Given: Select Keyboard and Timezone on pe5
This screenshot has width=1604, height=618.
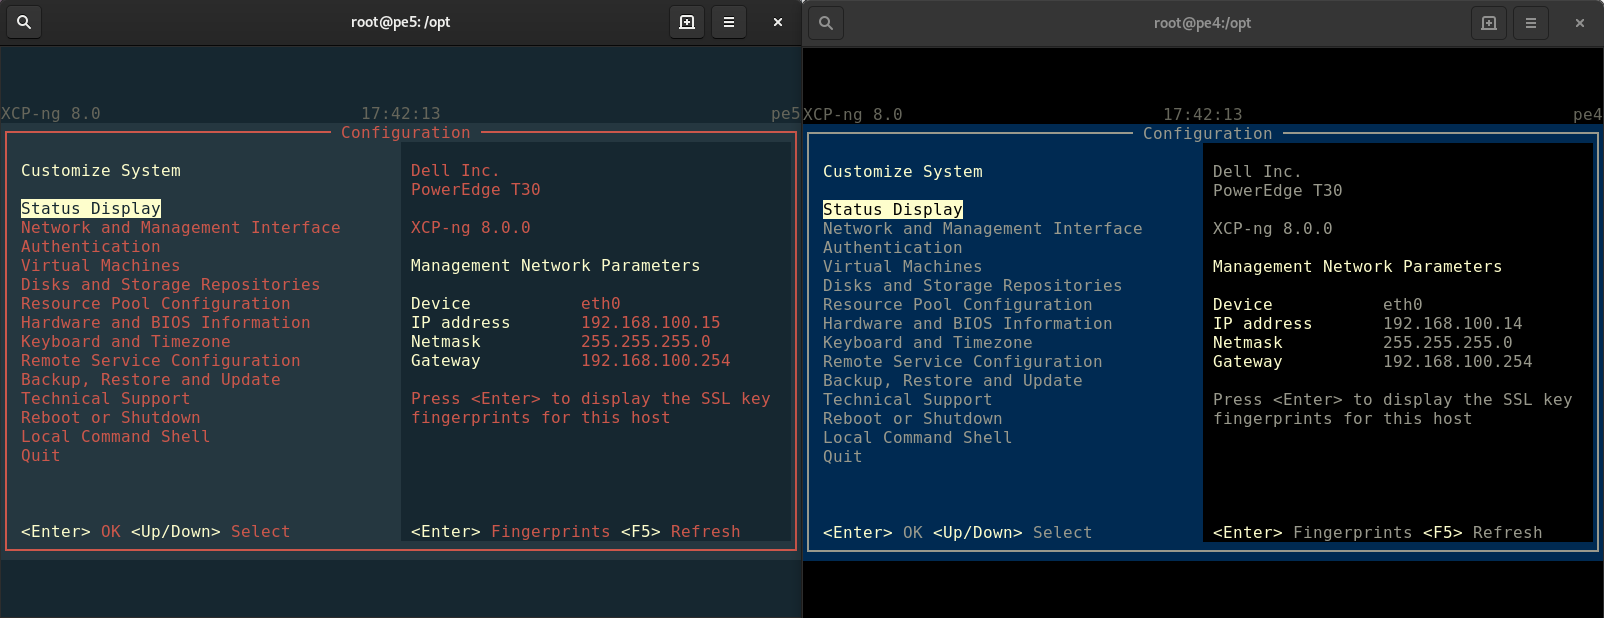Looking at the screenshot, I should (x=126, y=341).
